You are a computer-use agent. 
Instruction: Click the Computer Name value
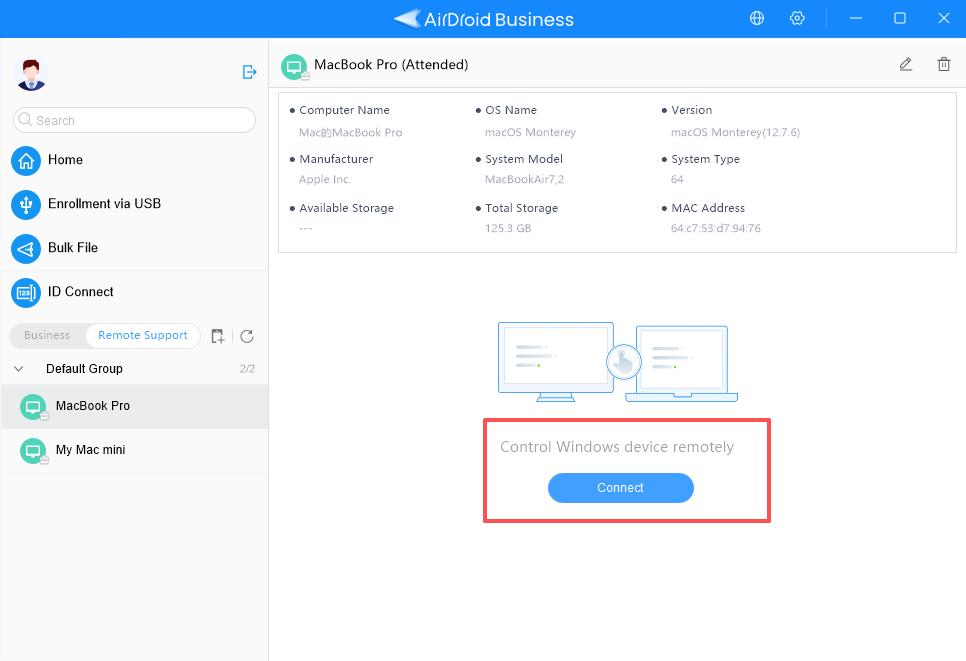tap(351, 132)
